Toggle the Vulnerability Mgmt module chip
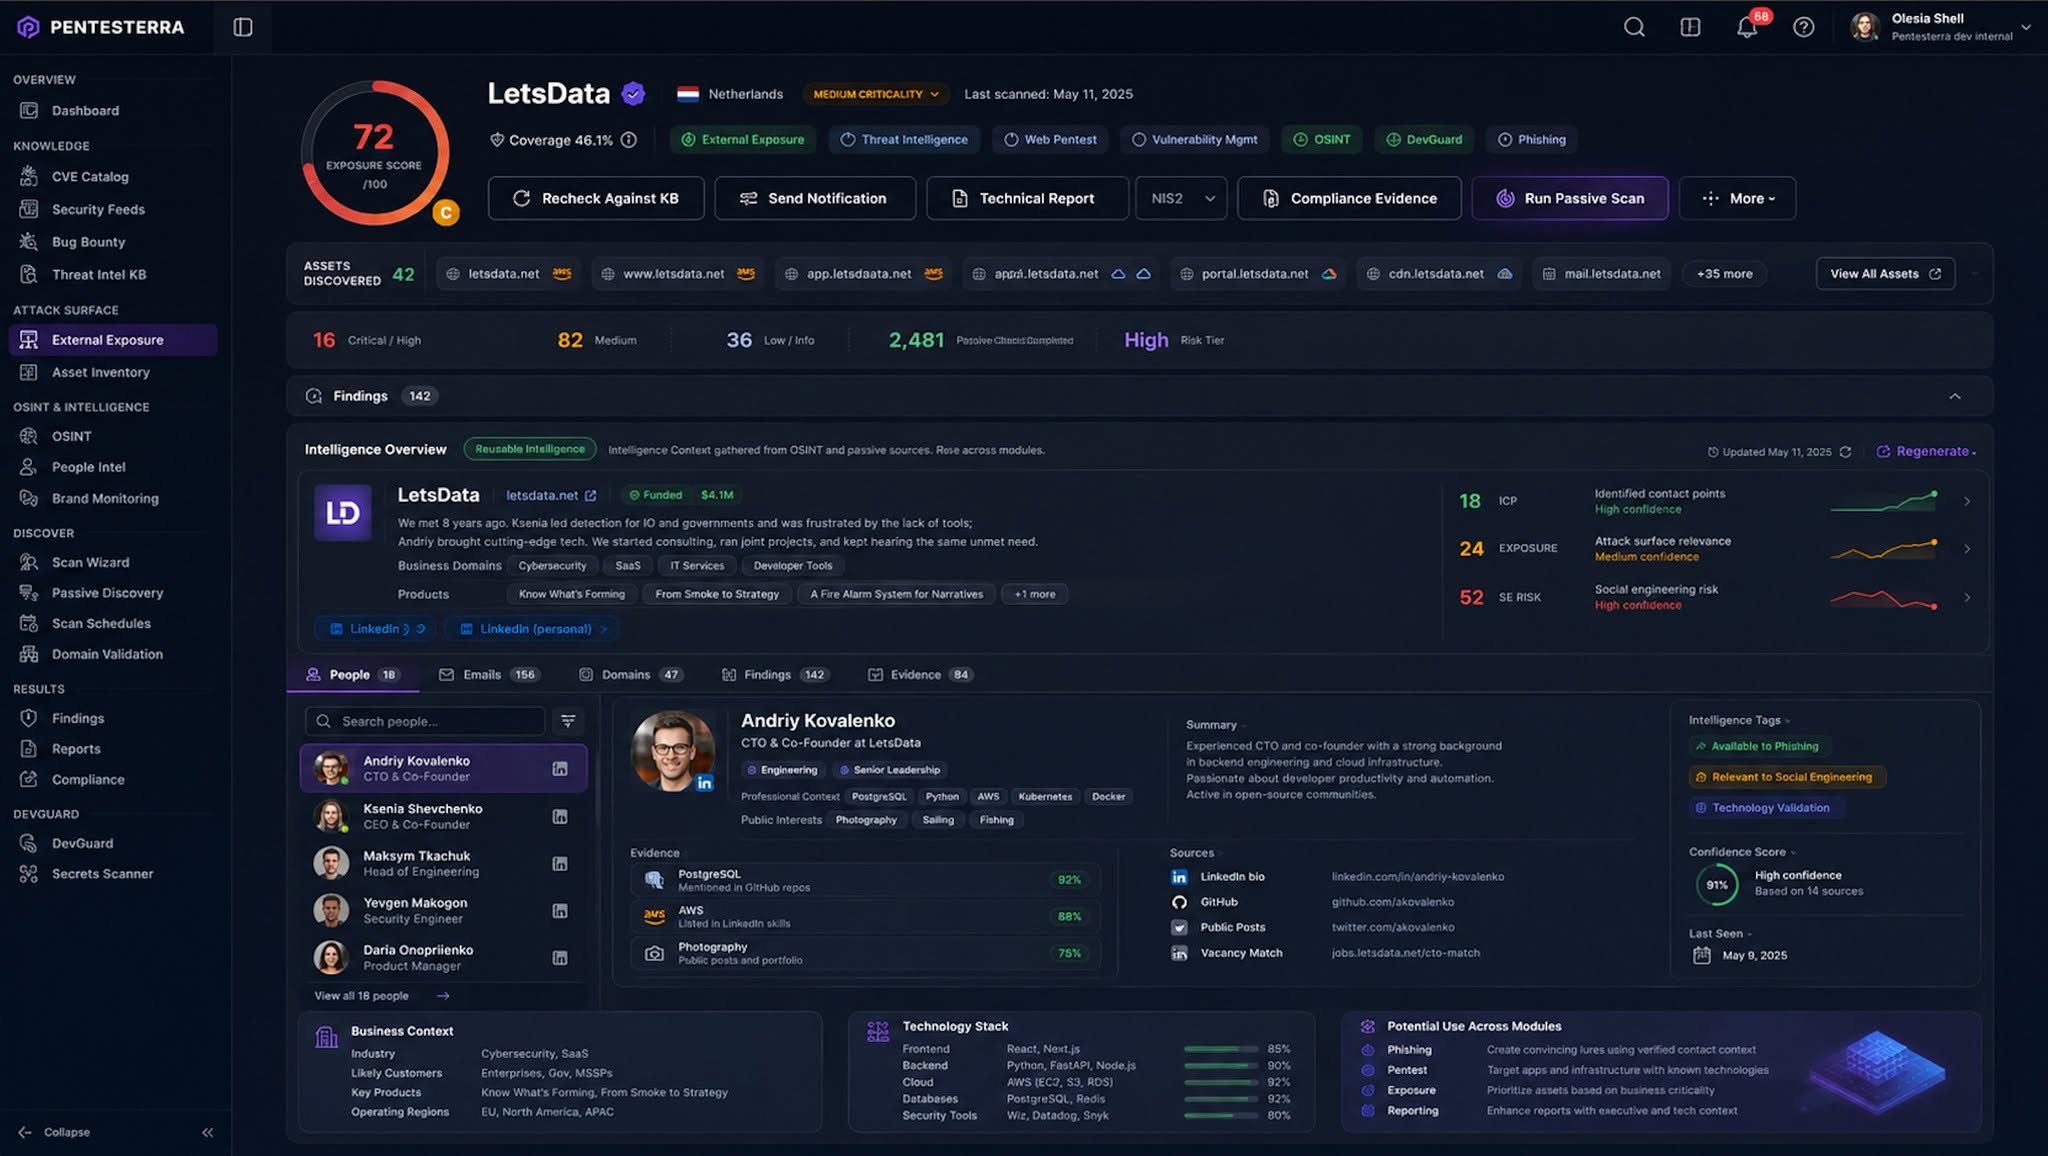Image resolution: width=2048 pixels, height=1156 pixels. [1194, 140]
